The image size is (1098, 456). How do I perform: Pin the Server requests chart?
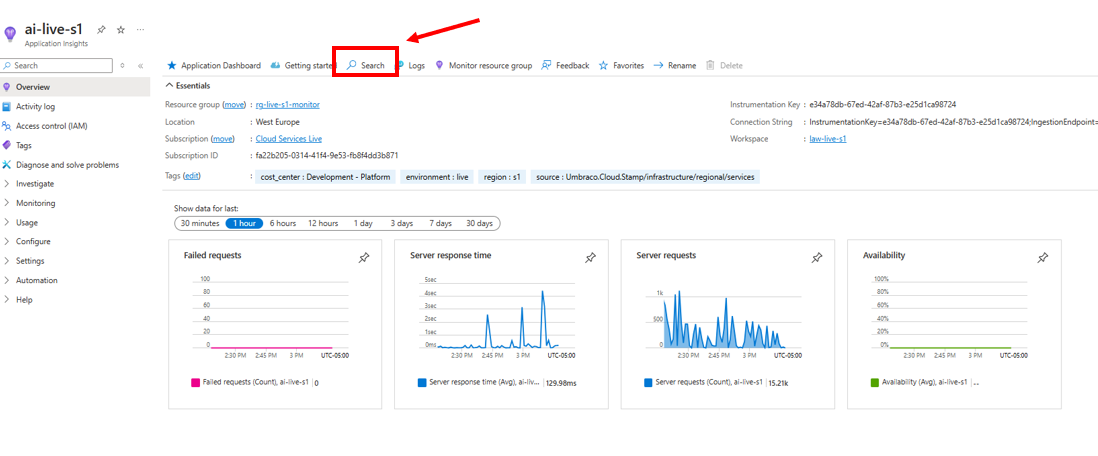[x=816, y=258]
